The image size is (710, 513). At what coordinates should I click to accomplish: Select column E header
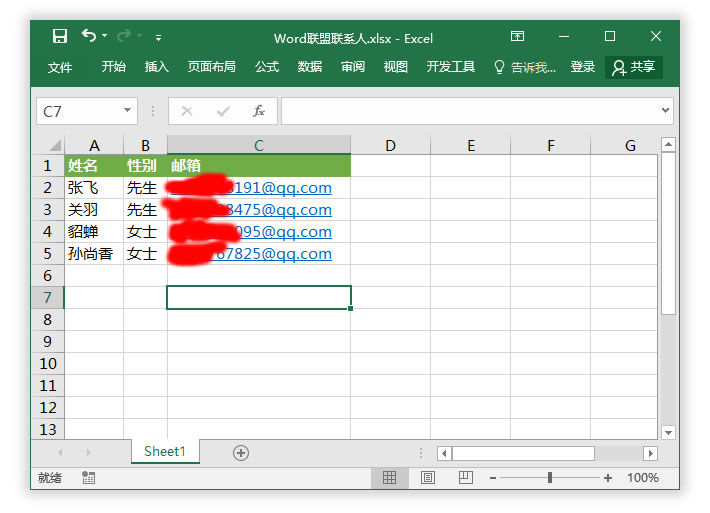point(471,145)
